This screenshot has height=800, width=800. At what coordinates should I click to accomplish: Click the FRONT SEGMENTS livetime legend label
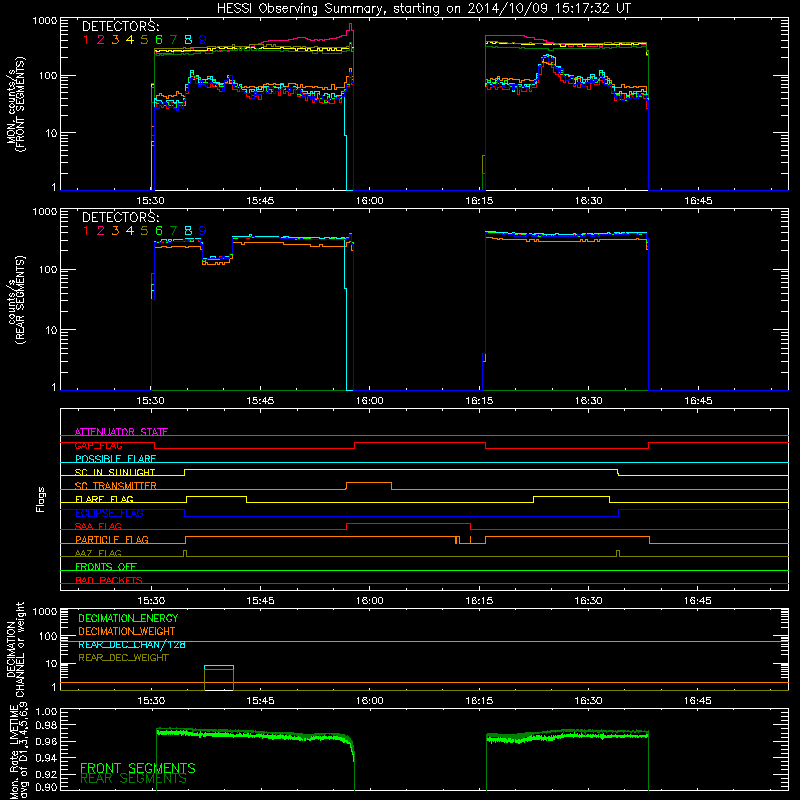pos(138,768)
